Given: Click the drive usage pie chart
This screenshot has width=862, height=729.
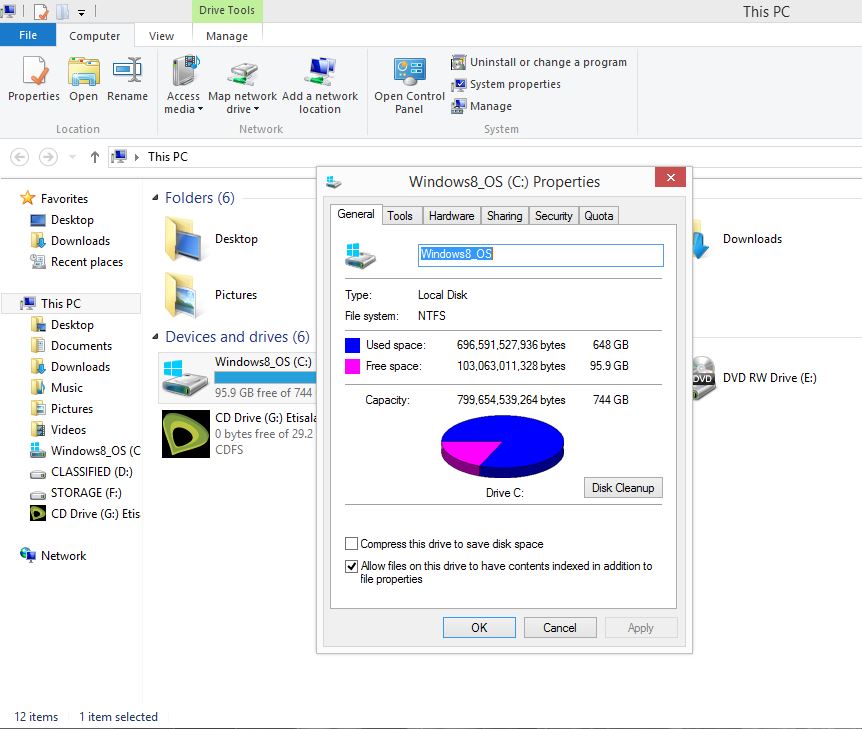Looking at the screenshot, I should [502, 446].
